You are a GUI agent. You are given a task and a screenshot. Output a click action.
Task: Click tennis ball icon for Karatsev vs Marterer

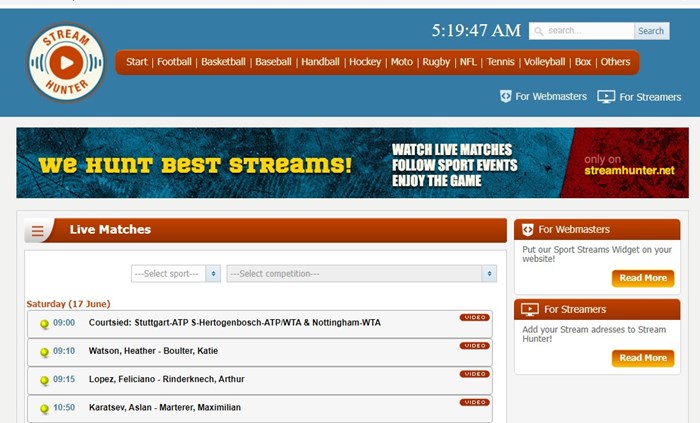pos(44,409)
